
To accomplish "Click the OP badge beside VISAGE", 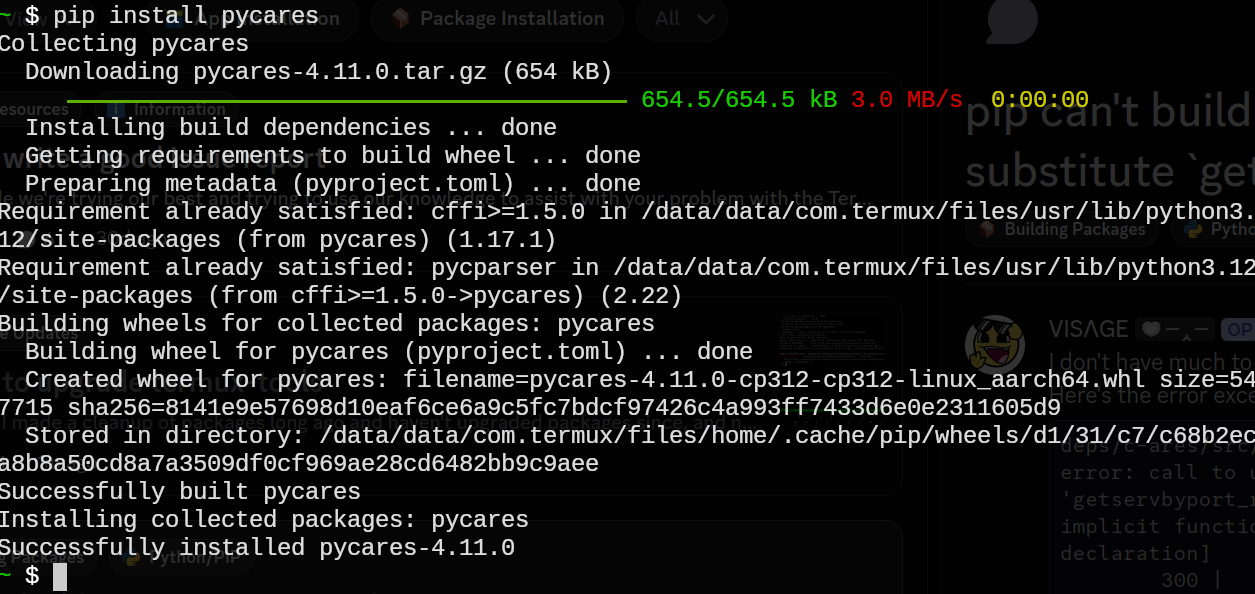I will click(1240, 329).
